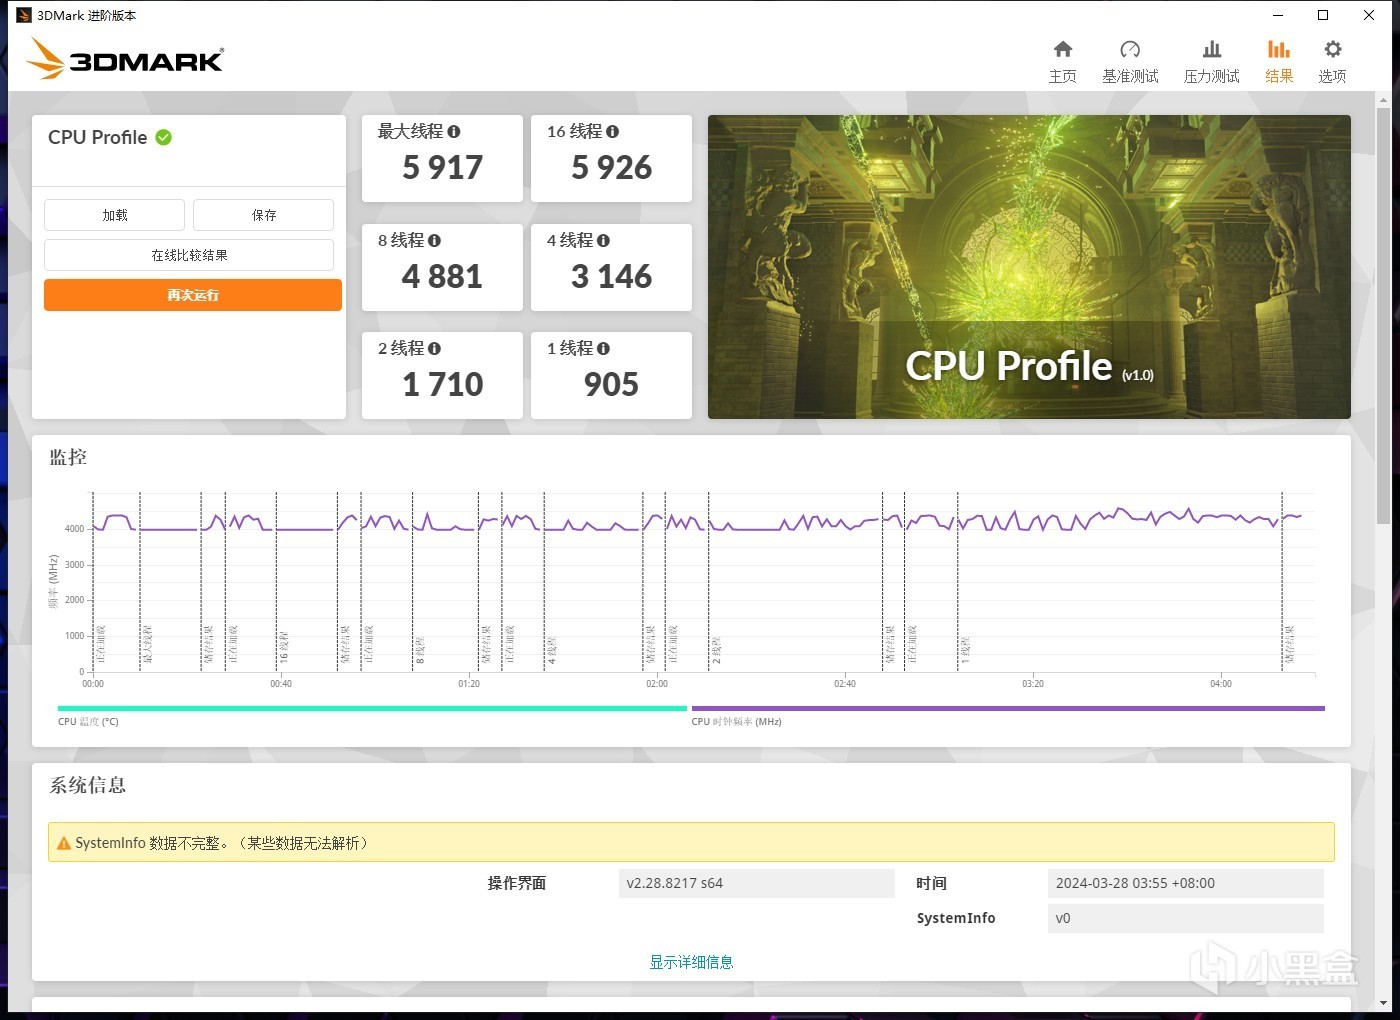Click the 系统信息 system info heading
The height and width of the screenshot is (1020, 1400).
[x=88, y=785]
